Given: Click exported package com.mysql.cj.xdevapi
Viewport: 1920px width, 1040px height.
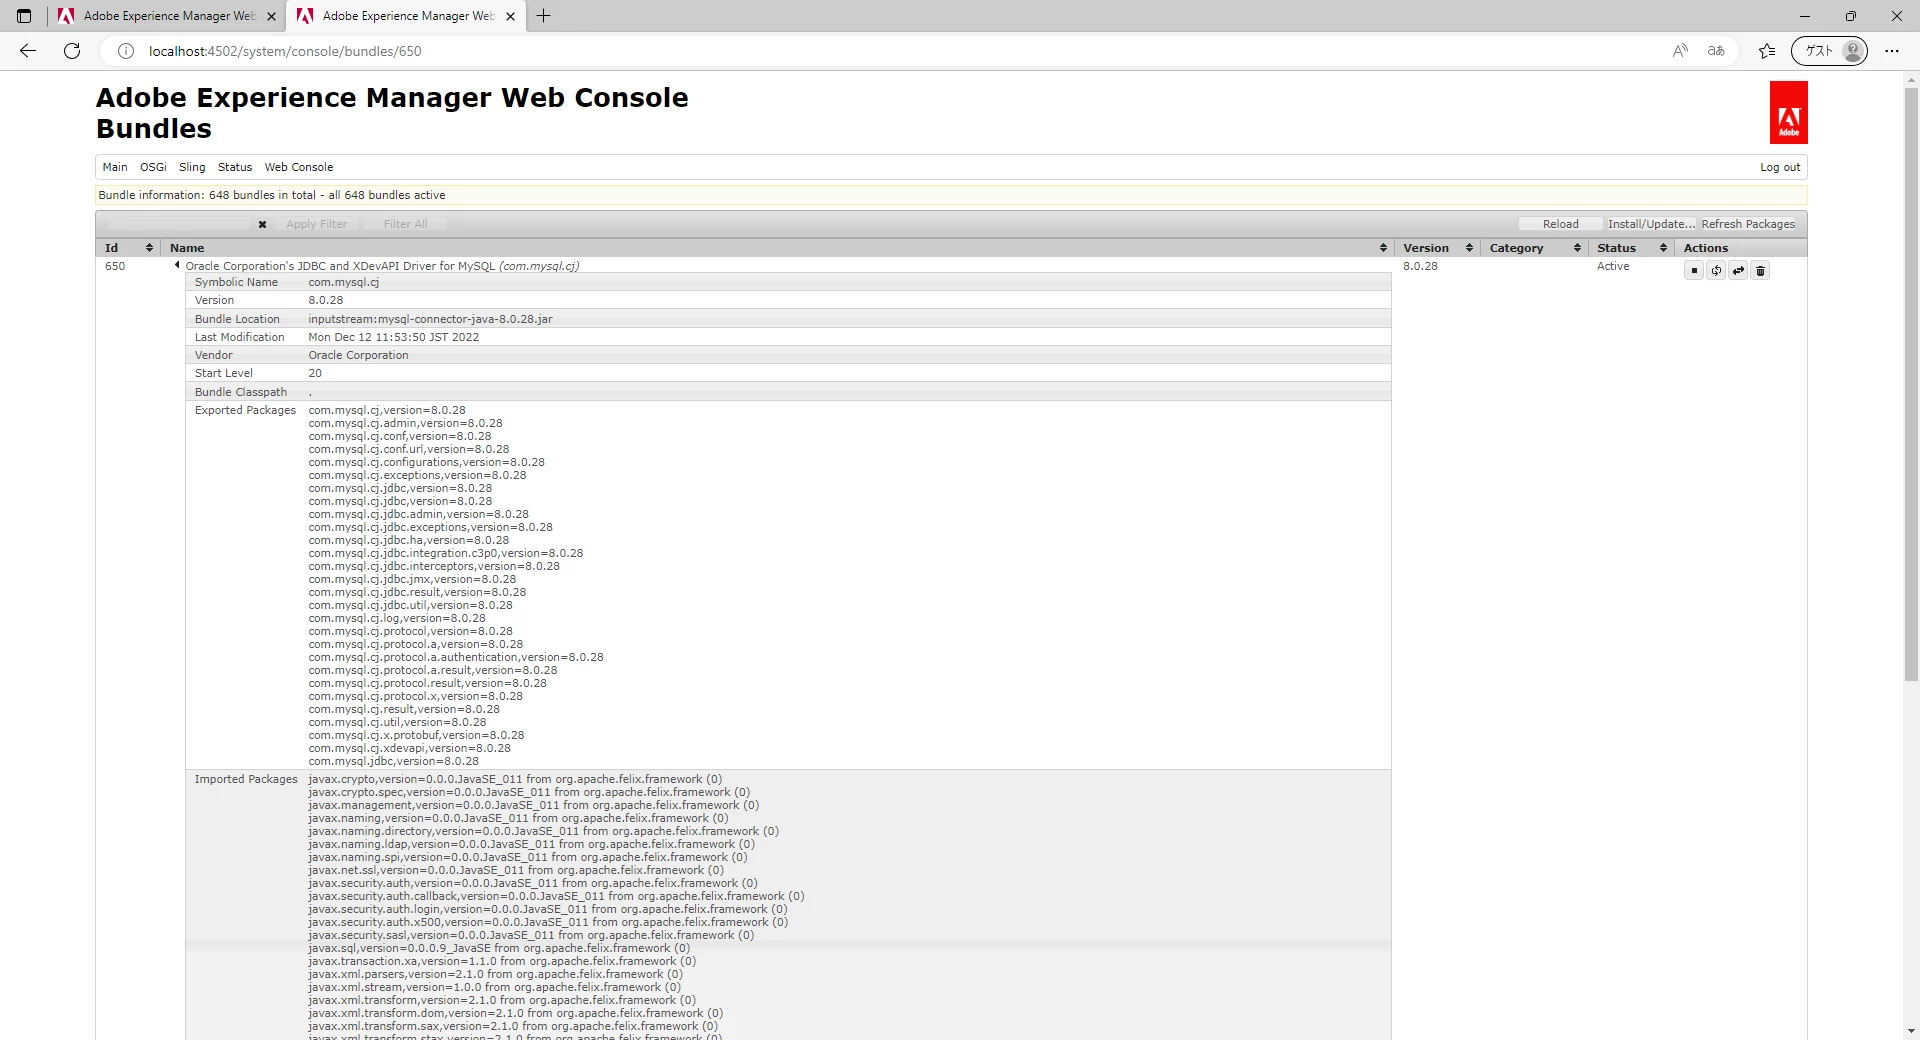Looking at the screenshot, I should tap(409, 748).
